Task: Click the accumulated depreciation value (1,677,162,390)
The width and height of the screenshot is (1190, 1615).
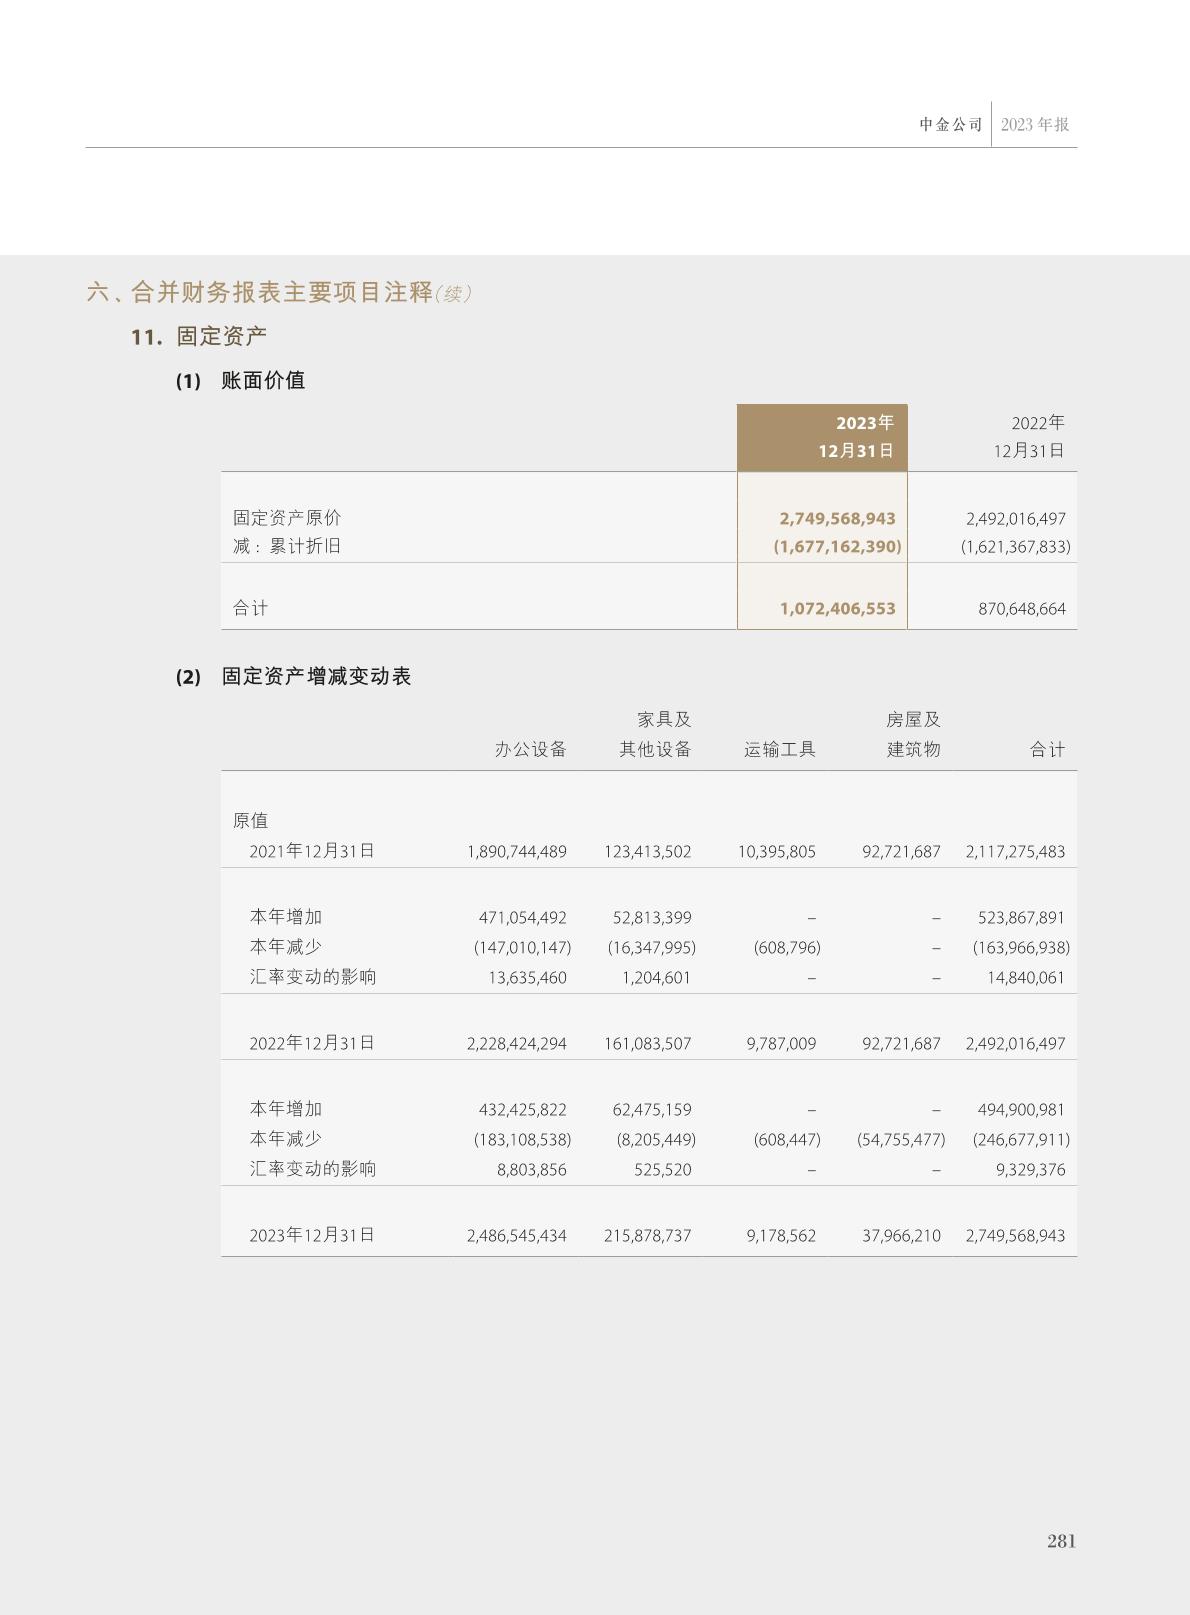Action: pyautogui.click(x=837, y=547)
